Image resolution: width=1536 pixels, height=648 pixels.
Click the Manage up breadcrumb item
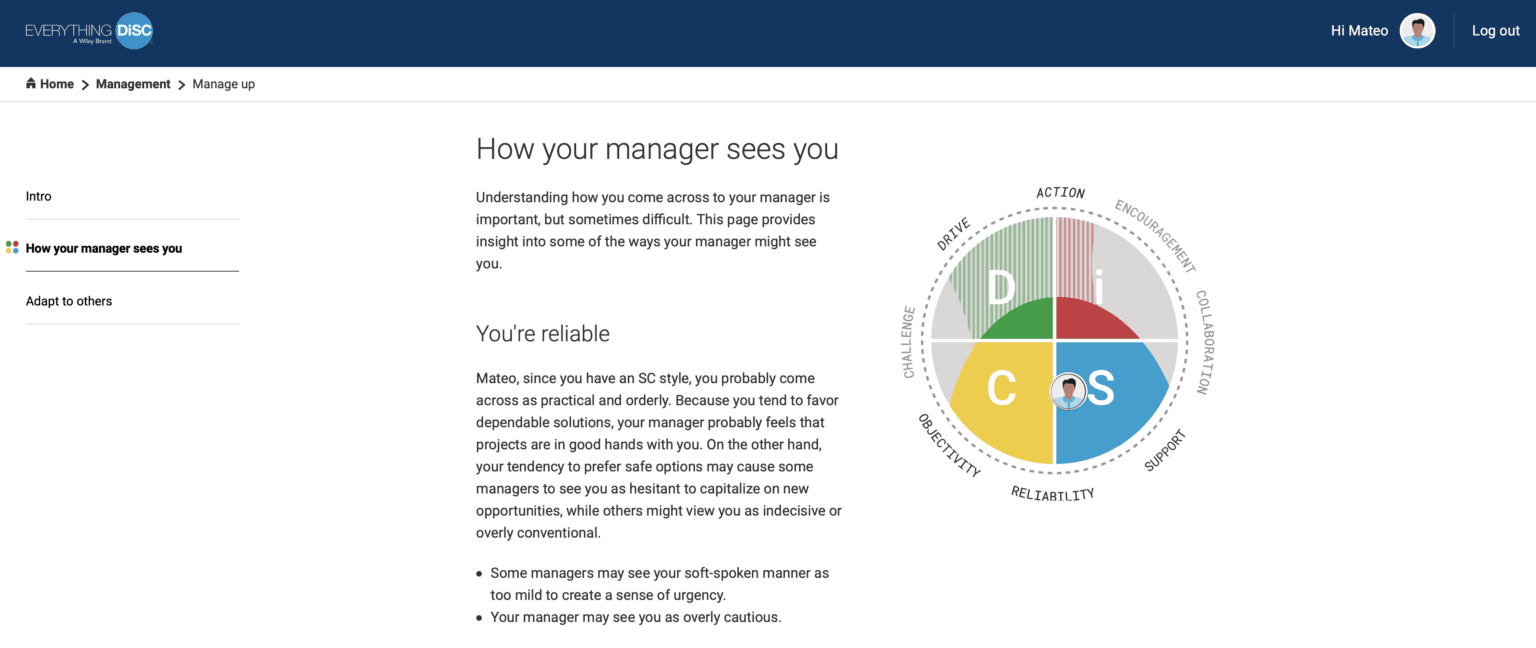click(x=223, y=84)
